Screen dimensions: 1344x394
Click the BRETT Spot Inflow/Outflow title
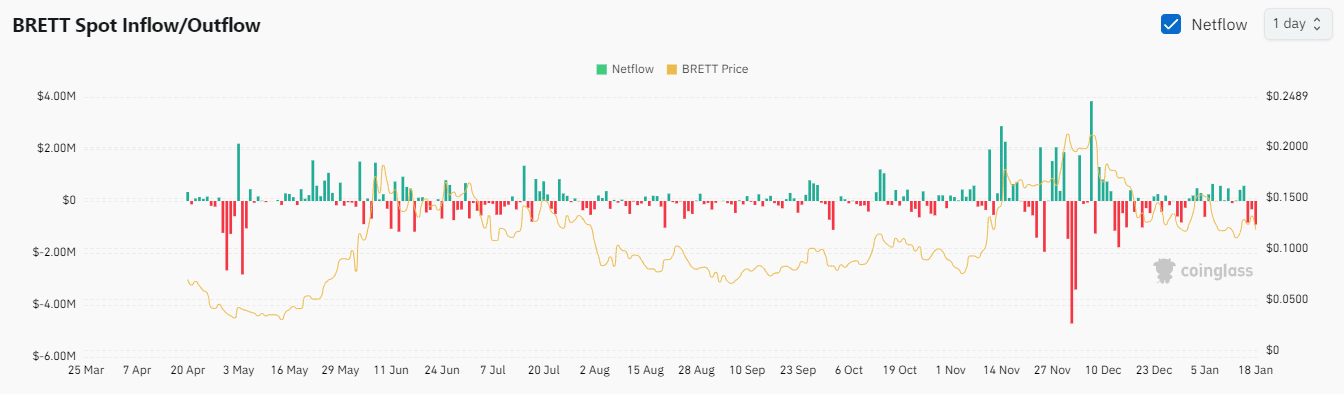136,26
